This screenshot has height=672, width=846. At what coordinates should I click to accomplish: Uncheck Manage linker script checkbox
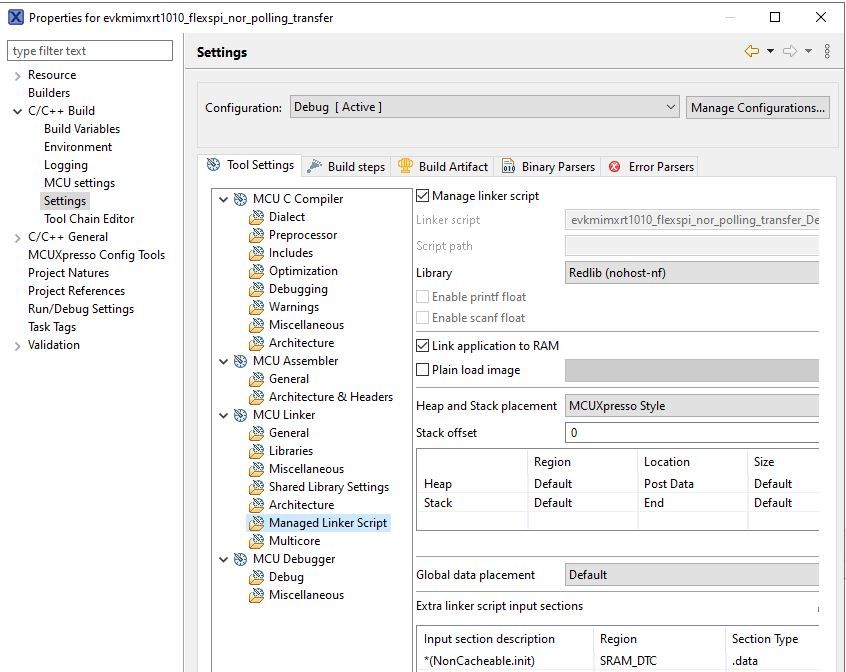423,196
